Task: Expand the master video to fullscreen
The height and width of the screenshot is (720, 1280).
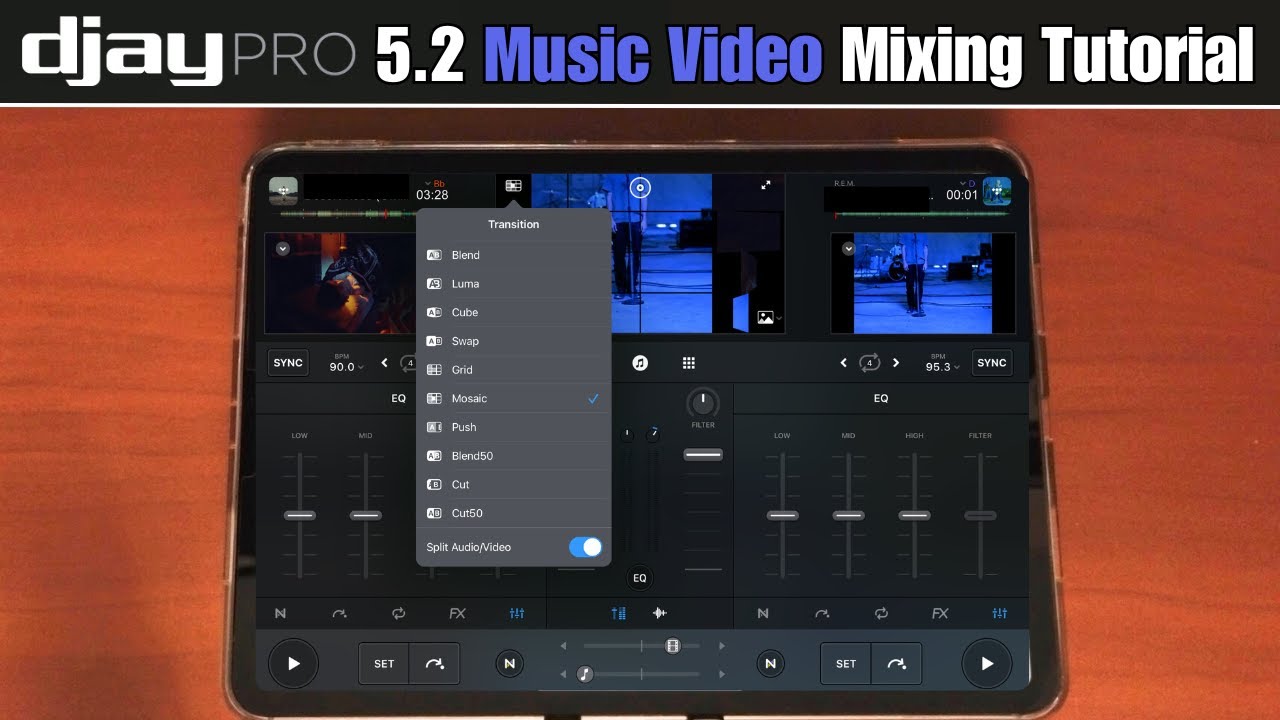Action: pos(766,185)
